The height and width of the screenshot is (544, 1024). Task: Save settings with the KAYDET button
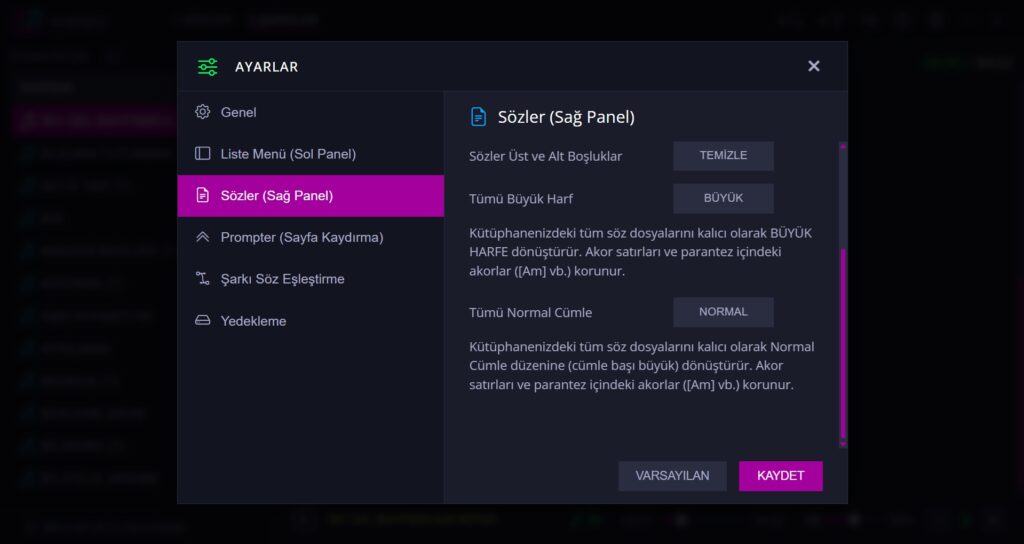pyautogui.click(x=780, y=476)
